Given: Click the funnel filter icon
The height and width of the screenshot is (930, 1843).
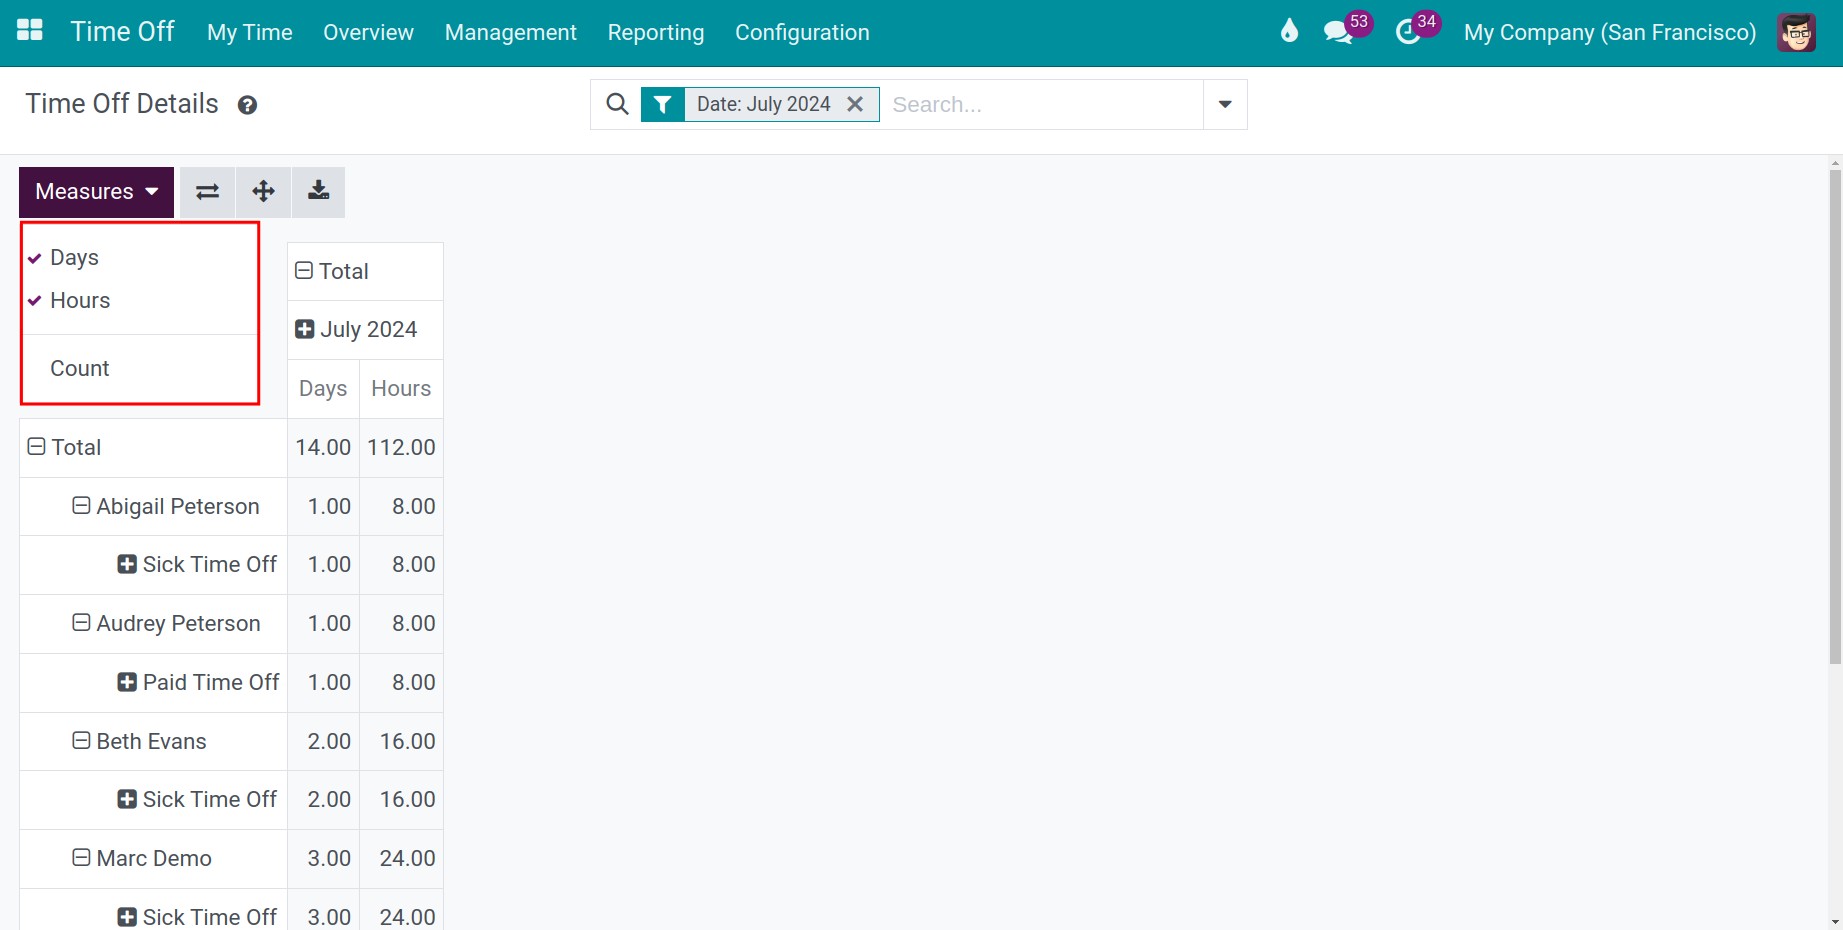Looking at the screenshot, I should [662, 104].
